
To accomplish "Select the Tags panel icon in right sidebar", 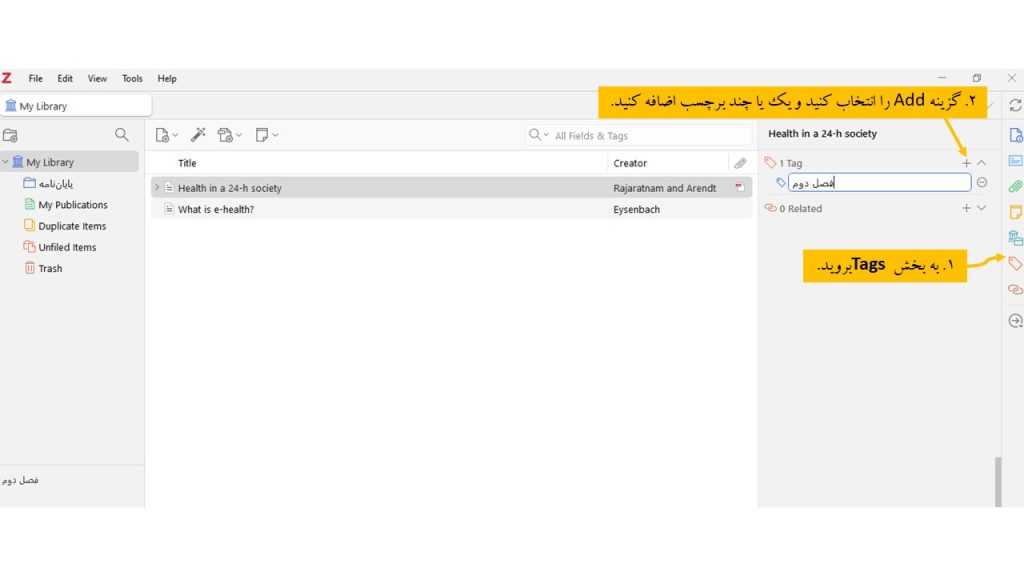I will [1014, 264].
